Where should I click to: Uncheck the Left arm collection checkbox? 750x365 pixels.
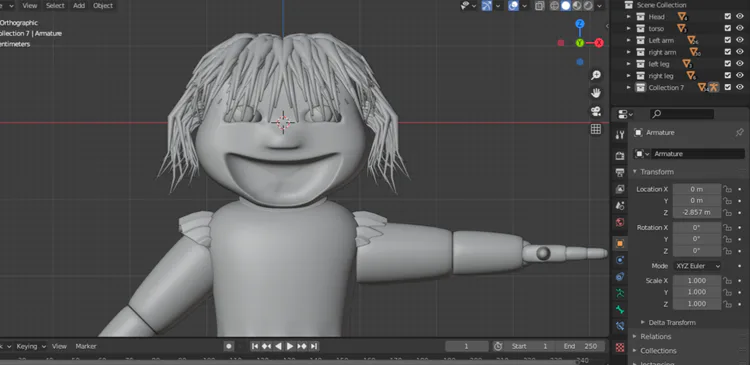pyautogui.click(x=728, y=40)
